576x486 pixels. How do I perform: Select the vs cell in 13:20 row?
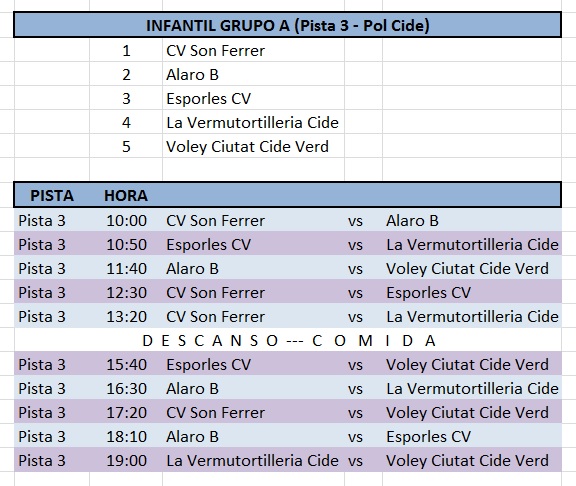355,317
